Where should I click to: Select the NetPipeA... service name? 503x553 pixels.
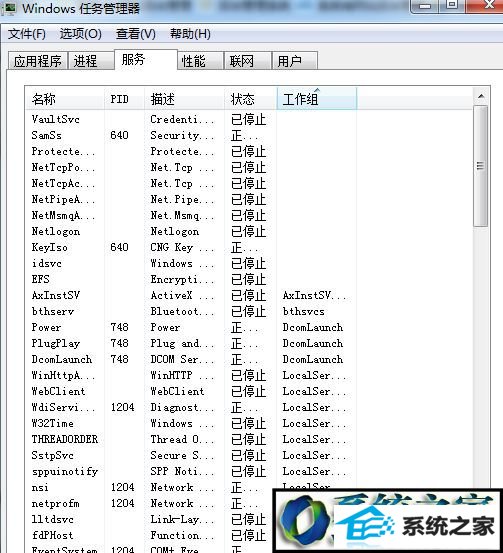coord(63,200)
